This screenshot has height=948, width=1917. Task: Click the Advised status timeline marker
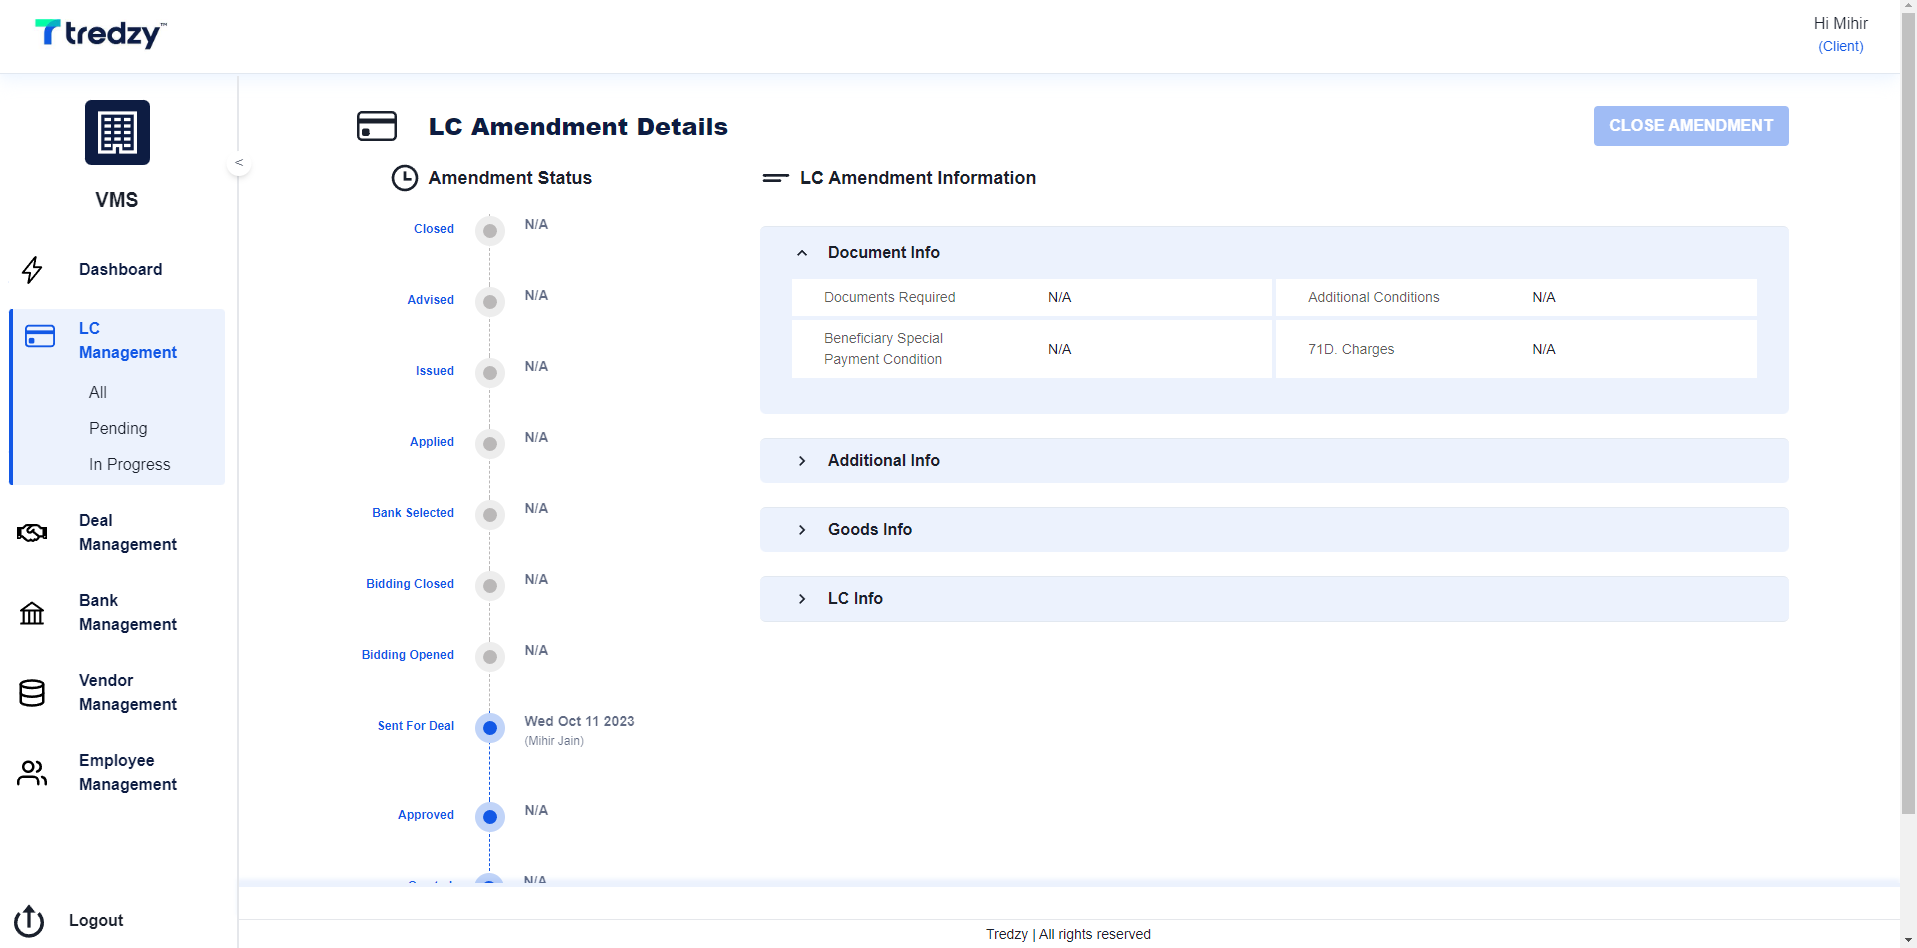(490, 302)
